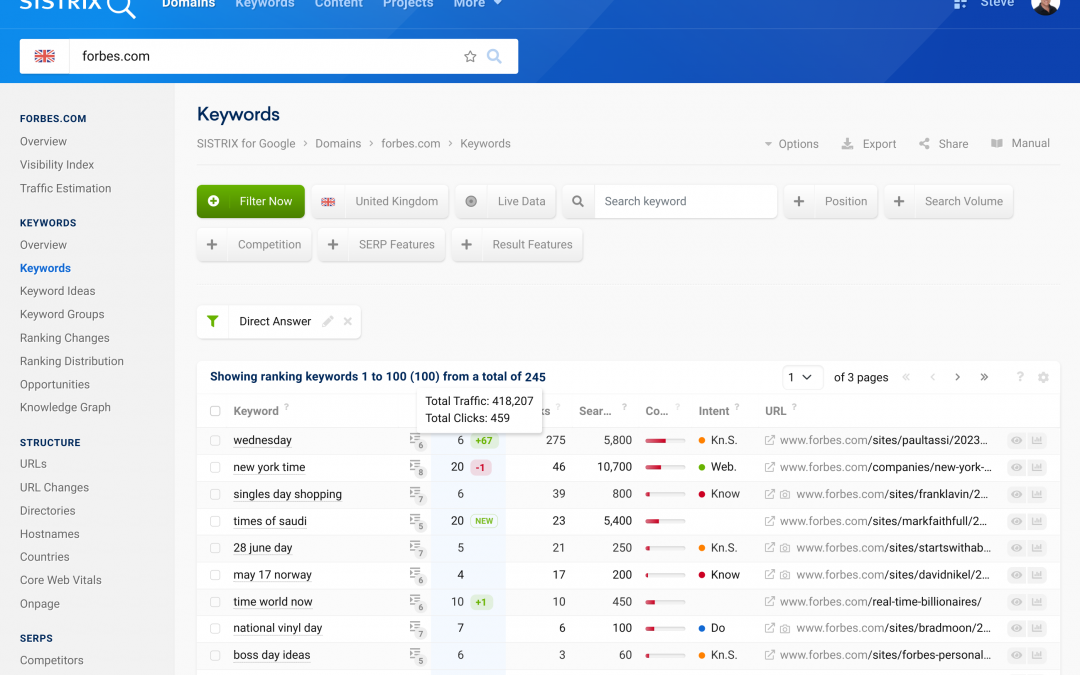Viewport: 1080px width, 675px height.
Task: Jump to last page double arrow
Action: (984, 378)
